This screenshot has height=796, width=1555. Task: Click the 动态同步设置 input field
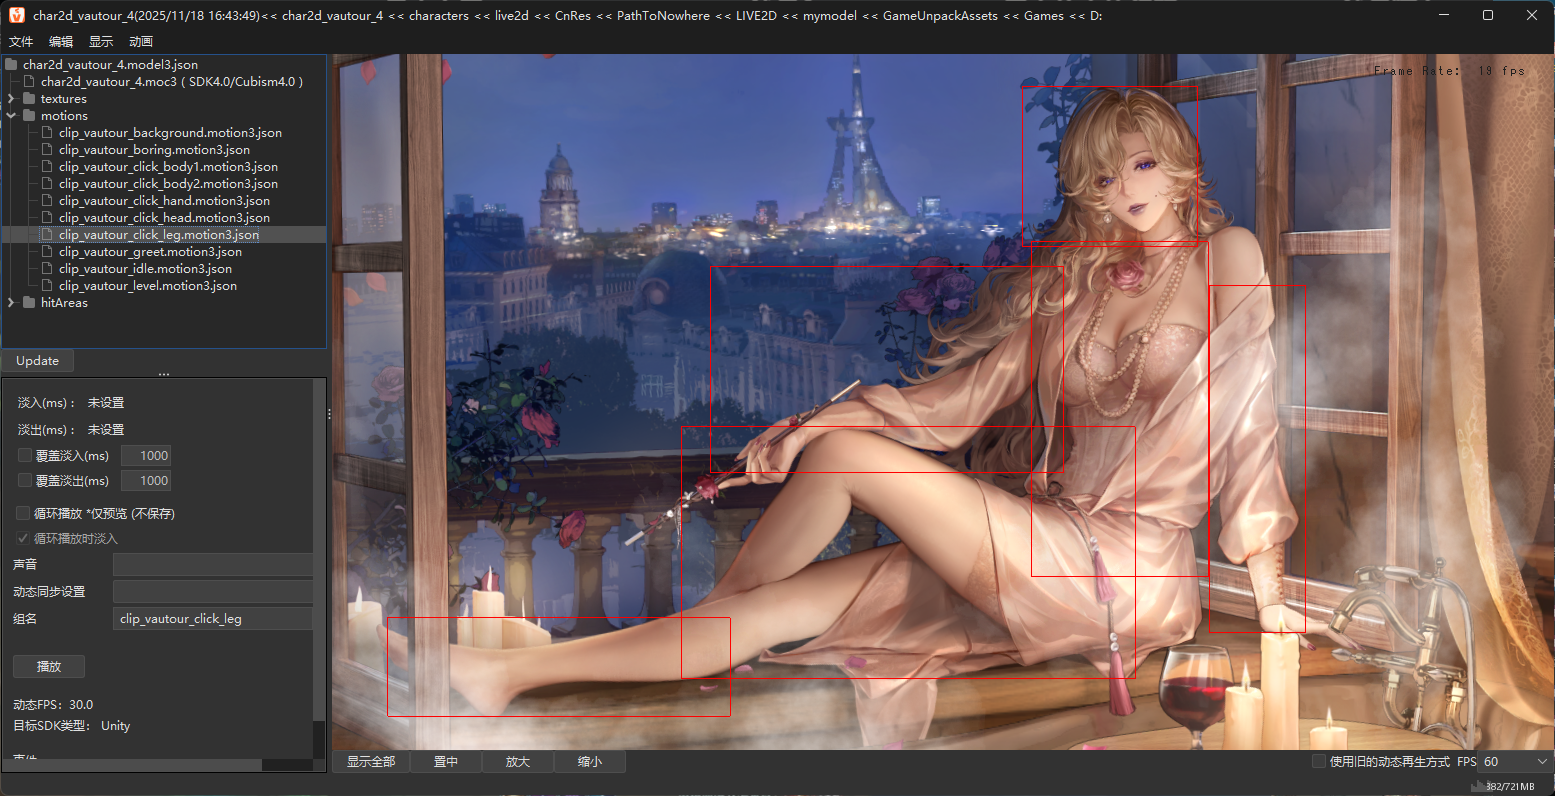[x=213, y=592]
